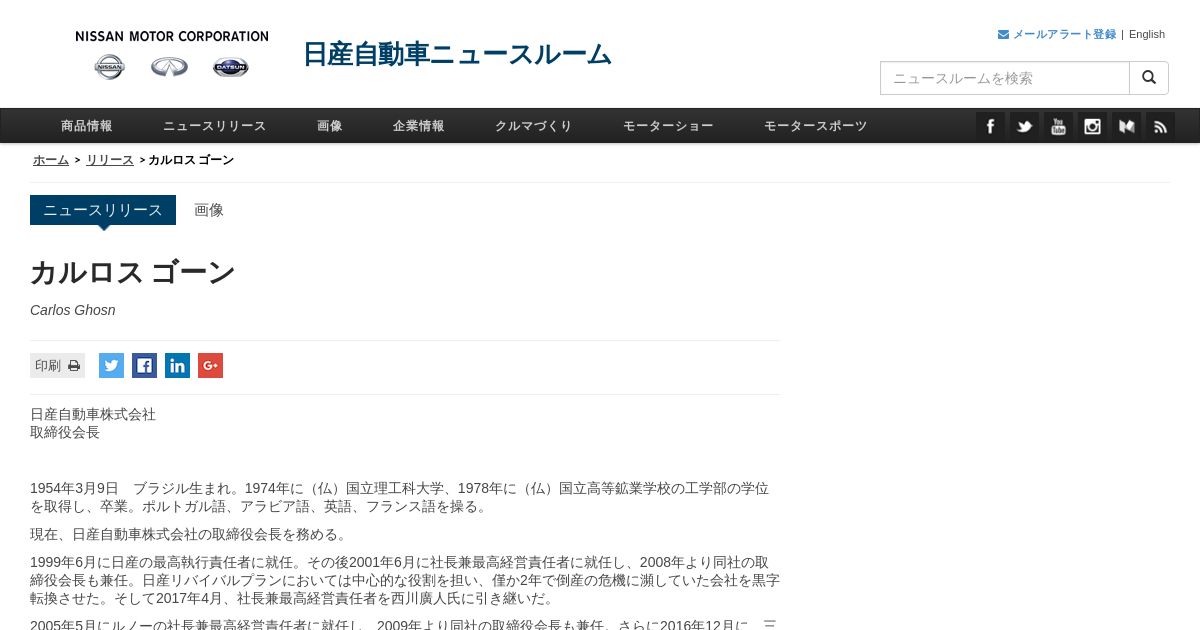The image size is (1200, 630).
Task: Click paragraph beginning 1954年3月9日
Action: point(400,497)
